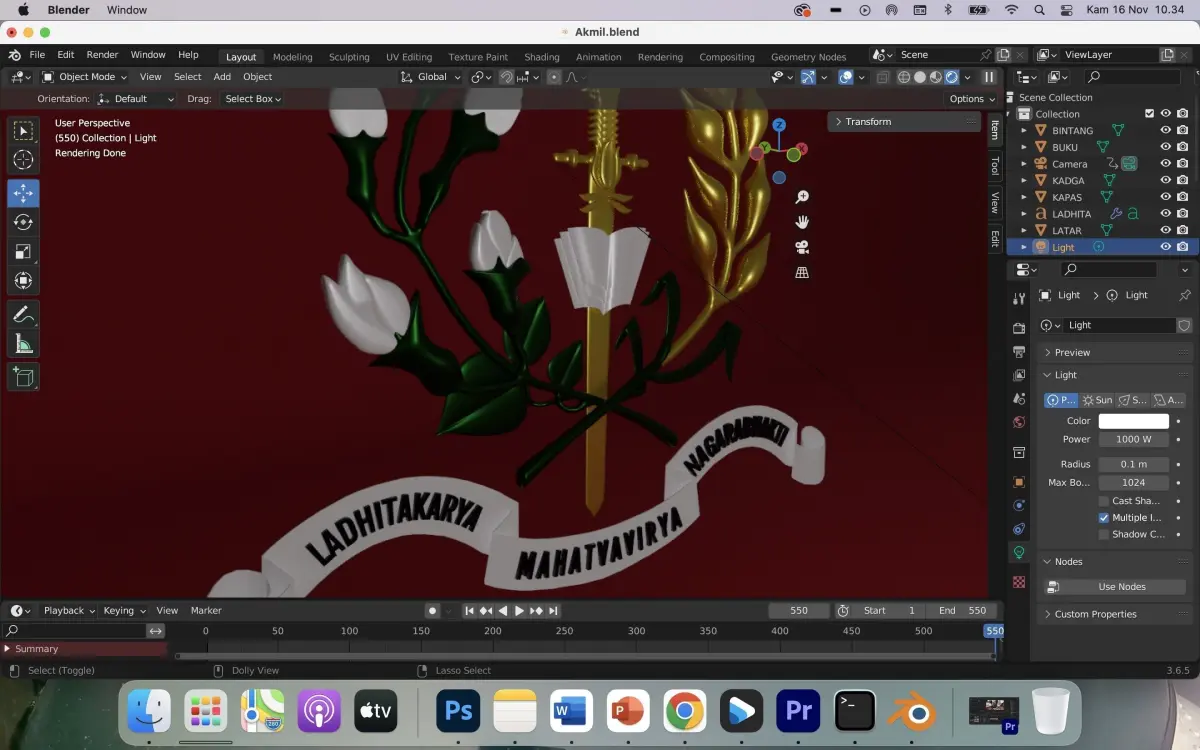
Task: Open the Options dropdown
Action: tap(972, 99)
